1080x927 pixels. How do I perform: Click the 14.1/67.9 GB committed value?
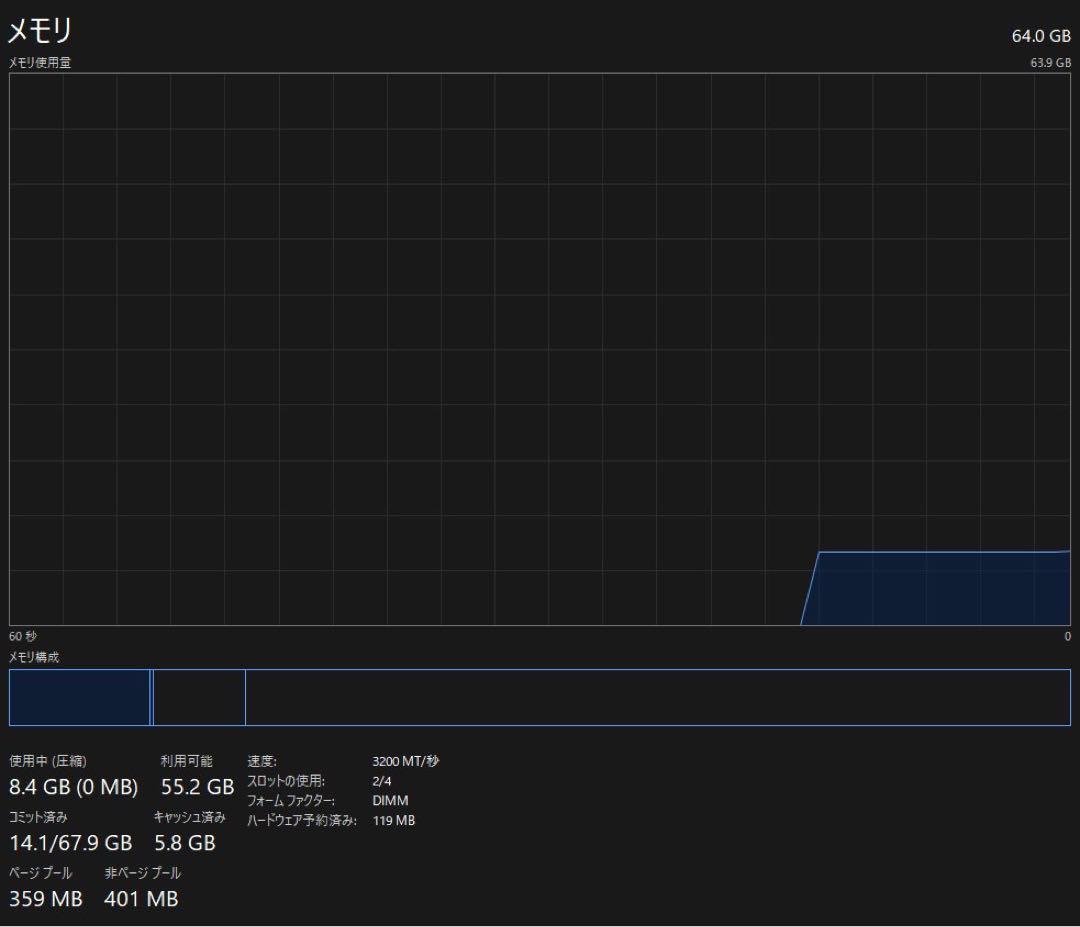[x=70, y=843]
